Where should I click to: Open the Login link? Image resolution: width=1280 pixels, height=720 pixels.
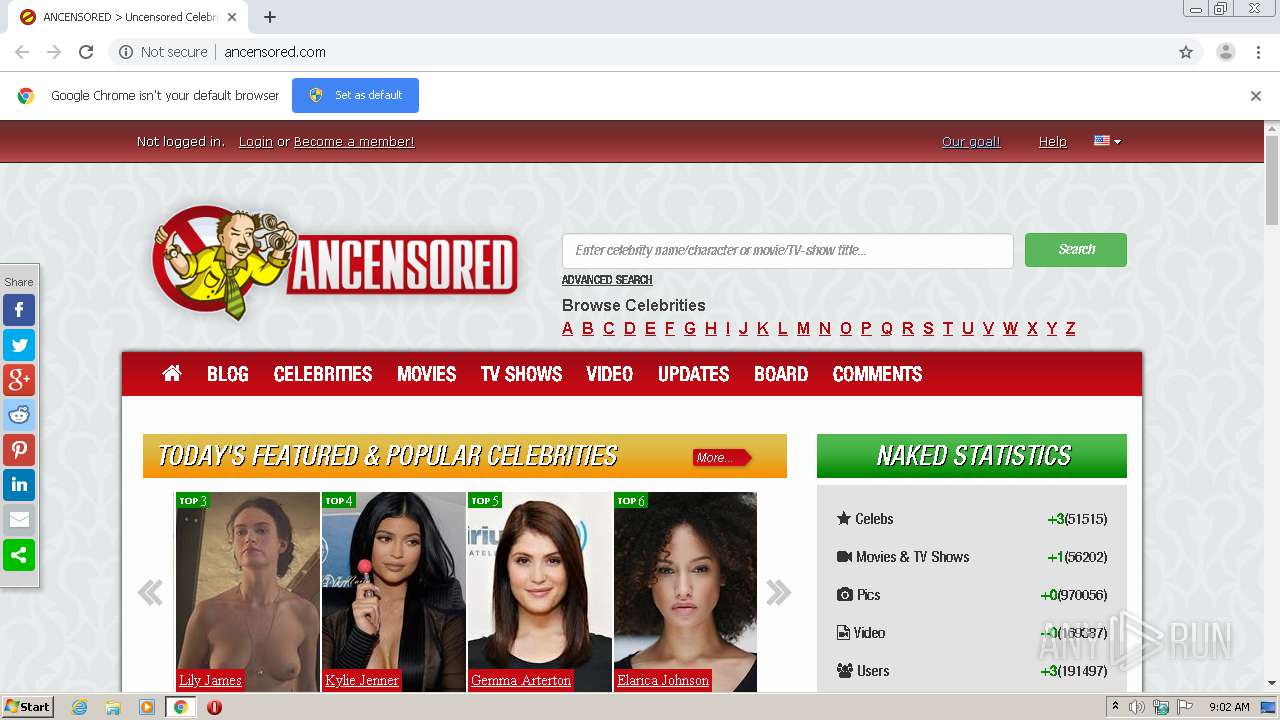pos(256,142)
